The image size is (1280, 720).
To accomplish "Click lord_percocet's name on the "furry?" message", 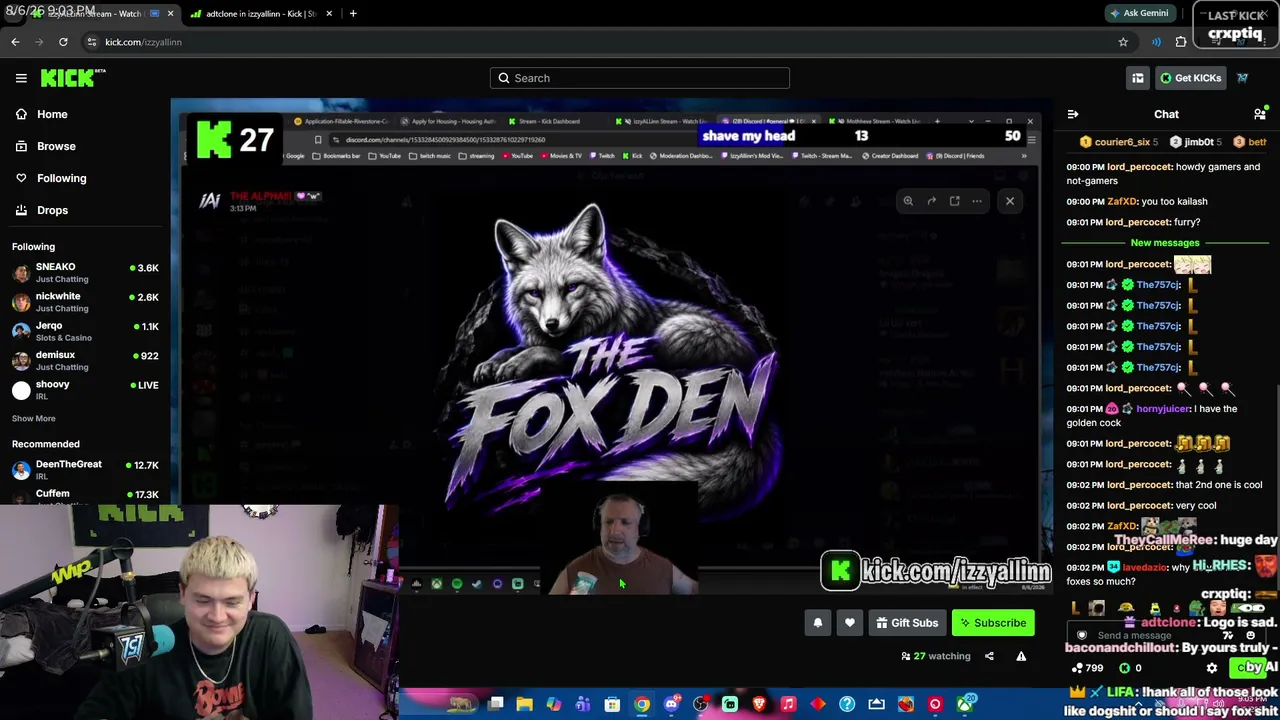I will point(1138,222).
